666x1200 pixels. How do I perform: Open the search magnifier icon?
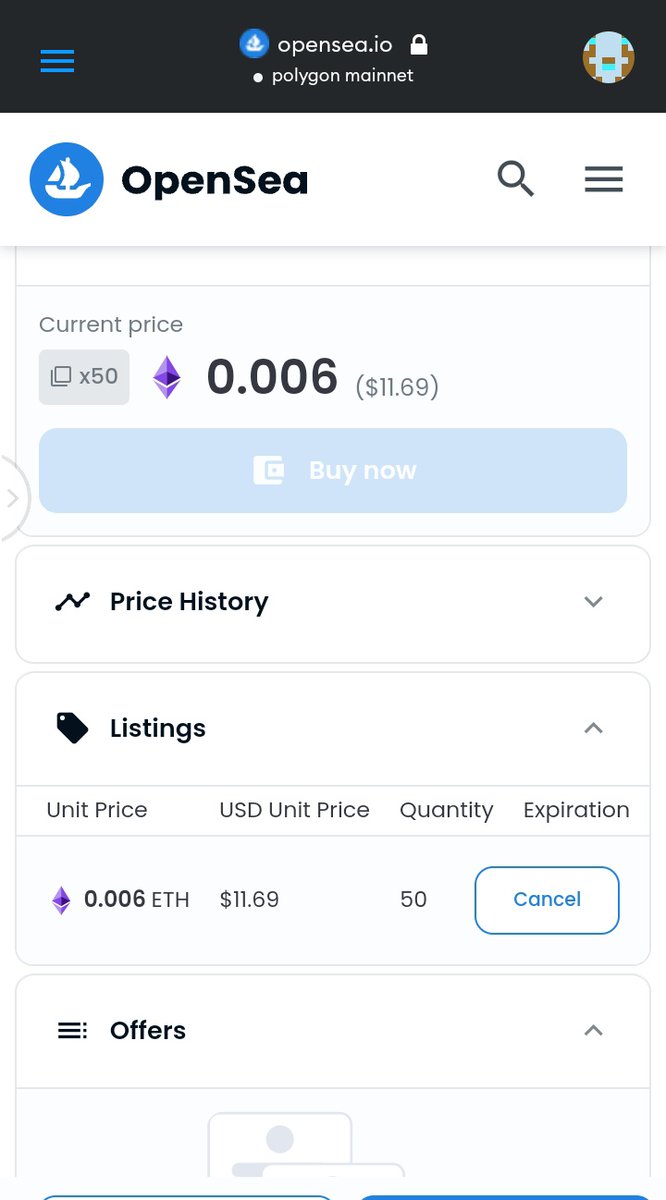point(516,179)
